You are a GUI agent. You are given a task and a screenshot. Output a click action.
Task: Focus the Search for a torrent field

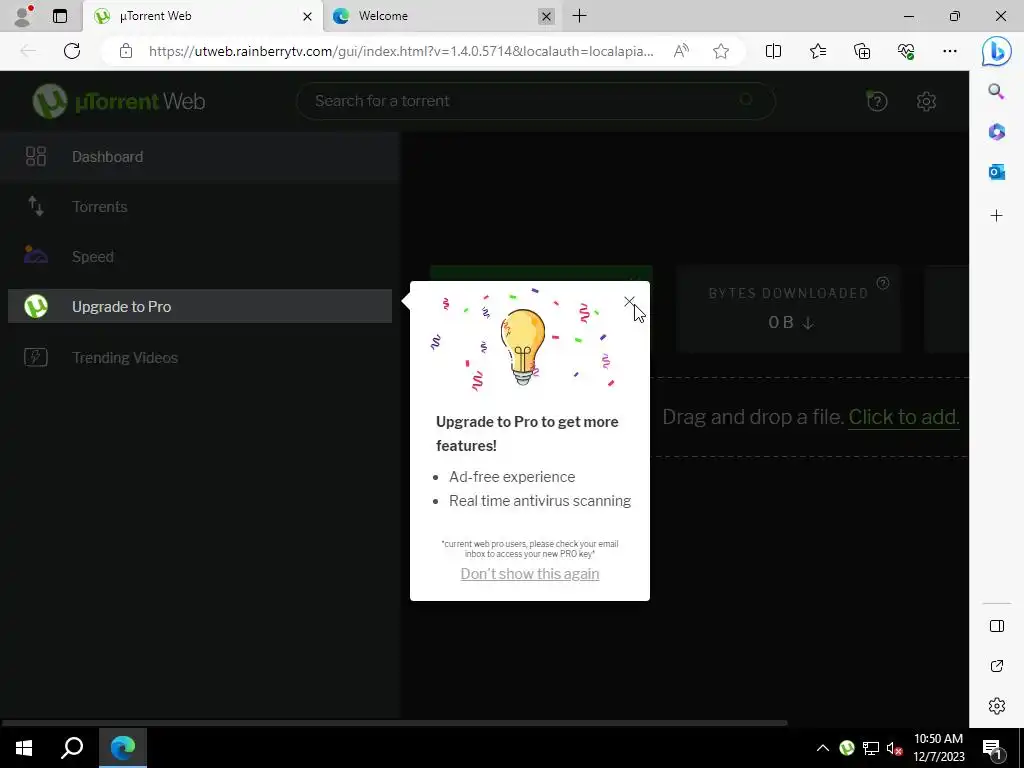point(536,101)
